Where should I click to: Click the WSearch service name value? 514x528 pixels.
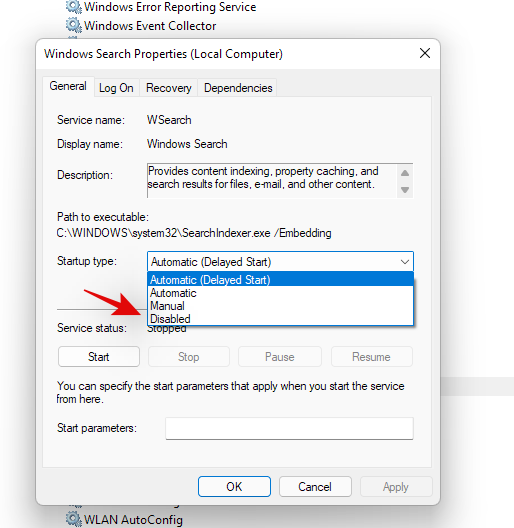[x=169, y=120]
